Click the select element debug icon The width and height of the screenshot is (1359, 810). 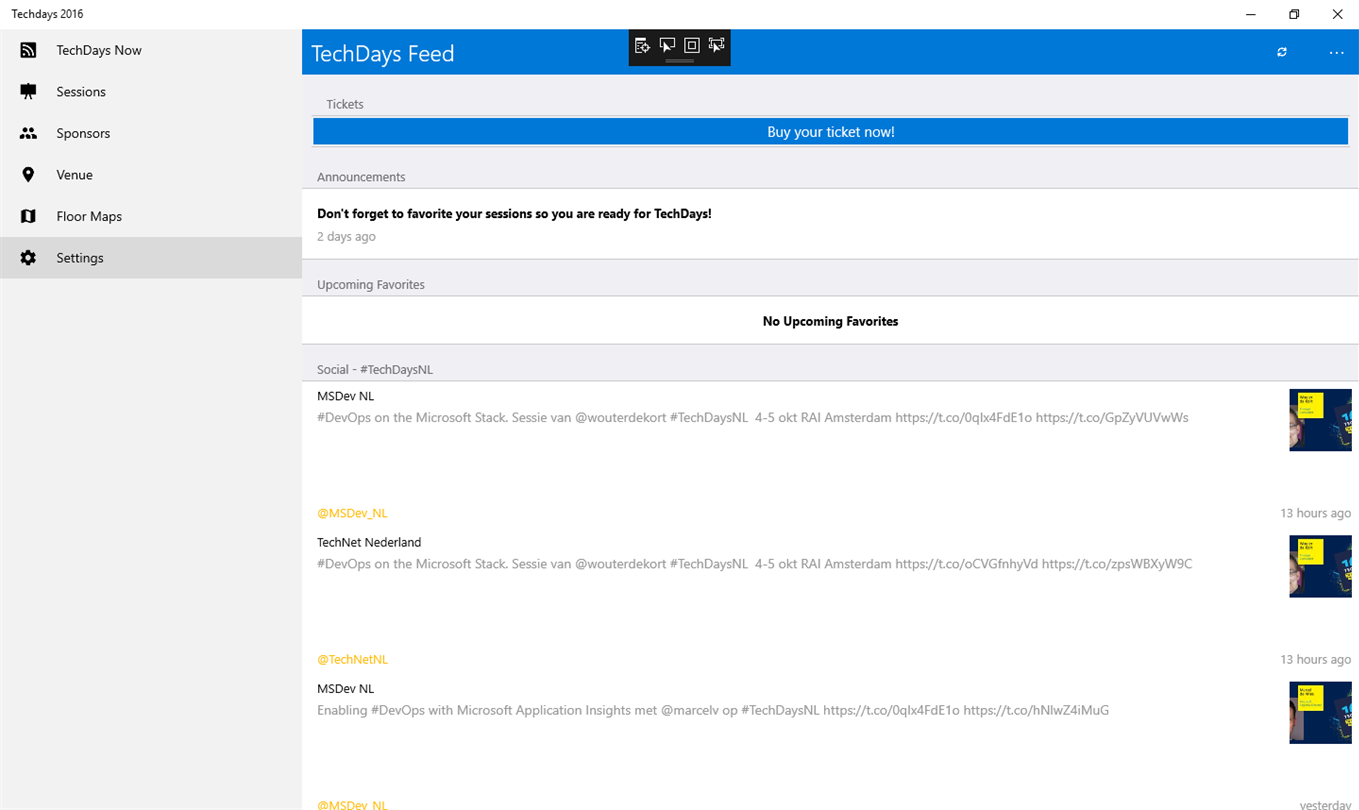(x=667, y=45)
